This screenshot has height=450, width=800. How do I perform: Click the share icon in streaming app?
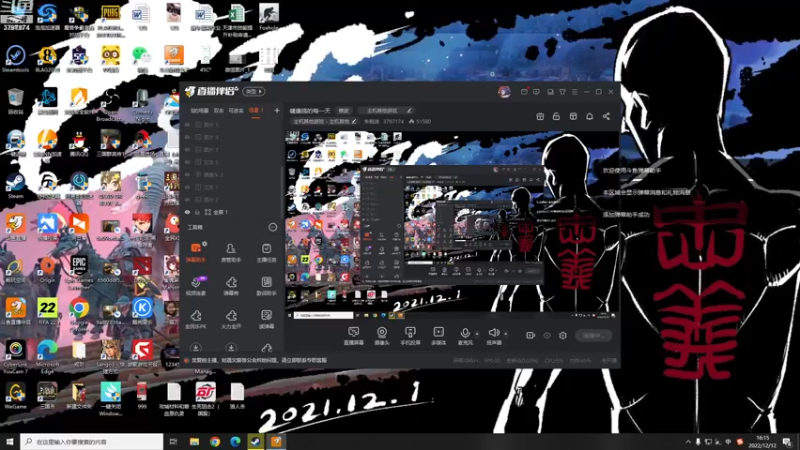pyautogui.click(x=606, y=116)
